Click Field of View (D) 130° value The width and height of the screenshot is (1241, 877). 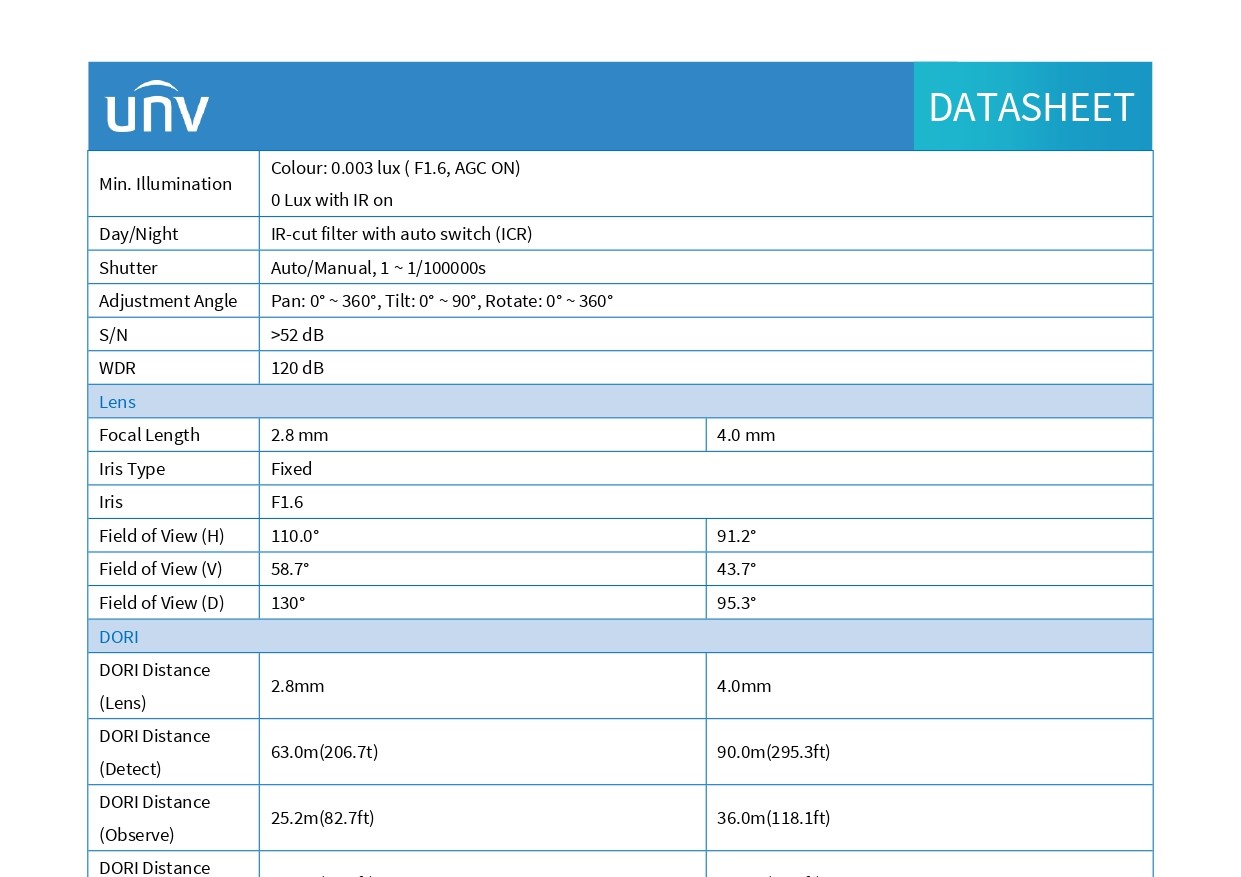pyautogui.click(x=288, y=603)
